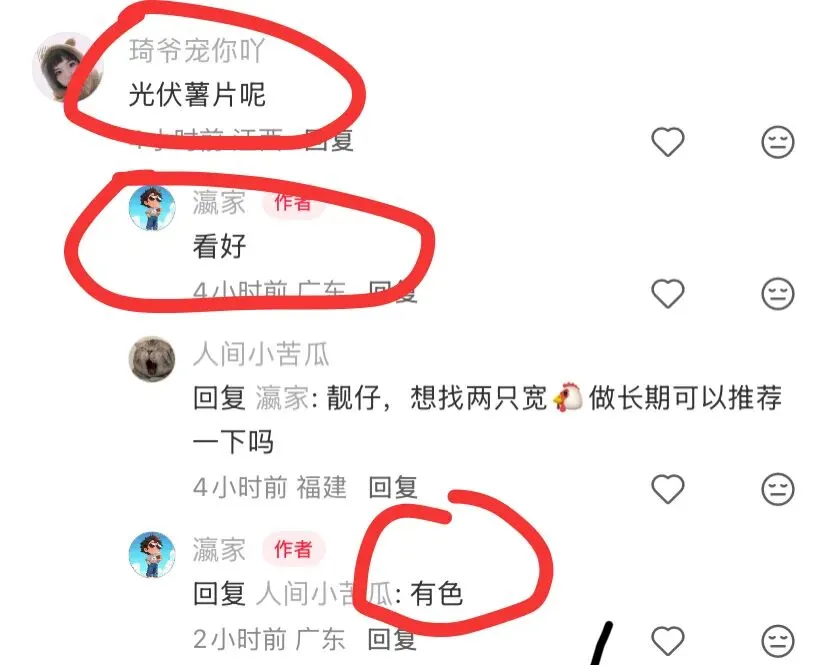Reply to the 有色 comment from 广东
This screenshot has height=665, width=828.
[x=392, y=639]
